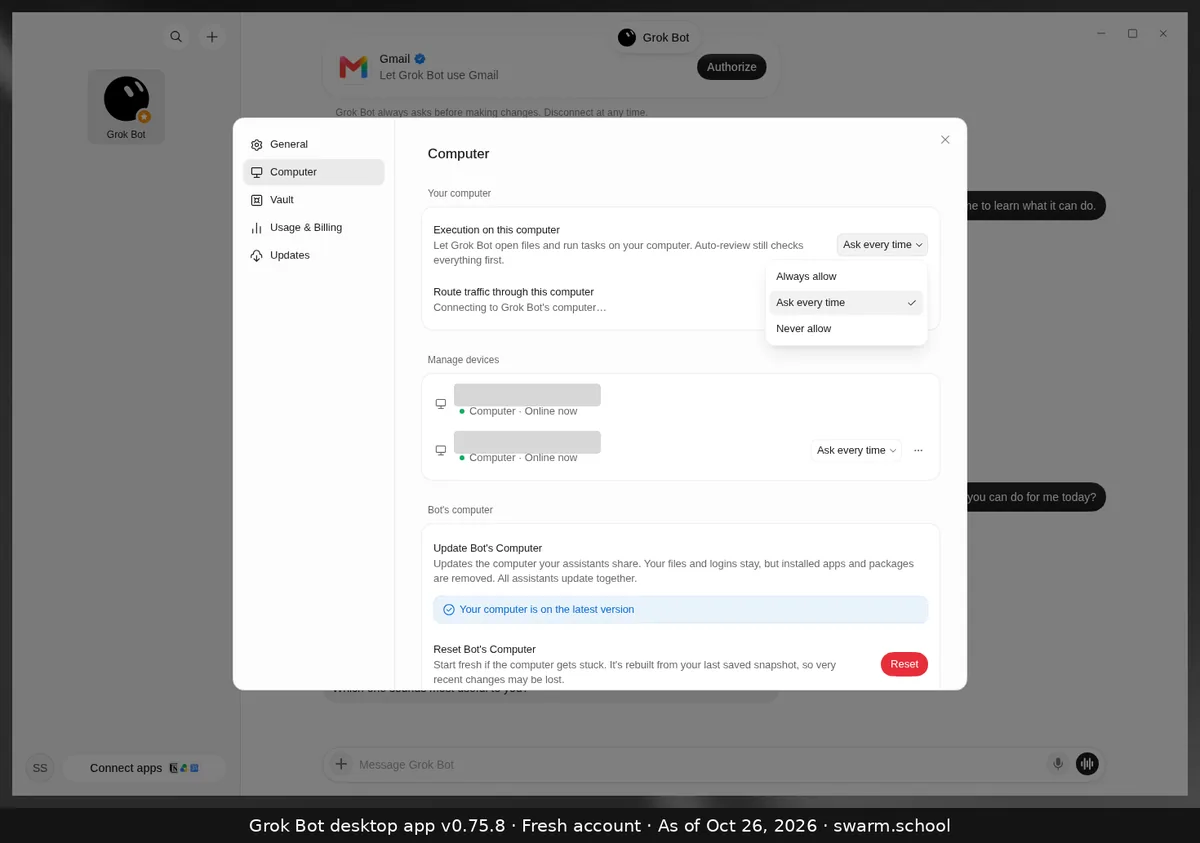
Task: Click the voice waveform button
Action: click(x=1087, y=764)
